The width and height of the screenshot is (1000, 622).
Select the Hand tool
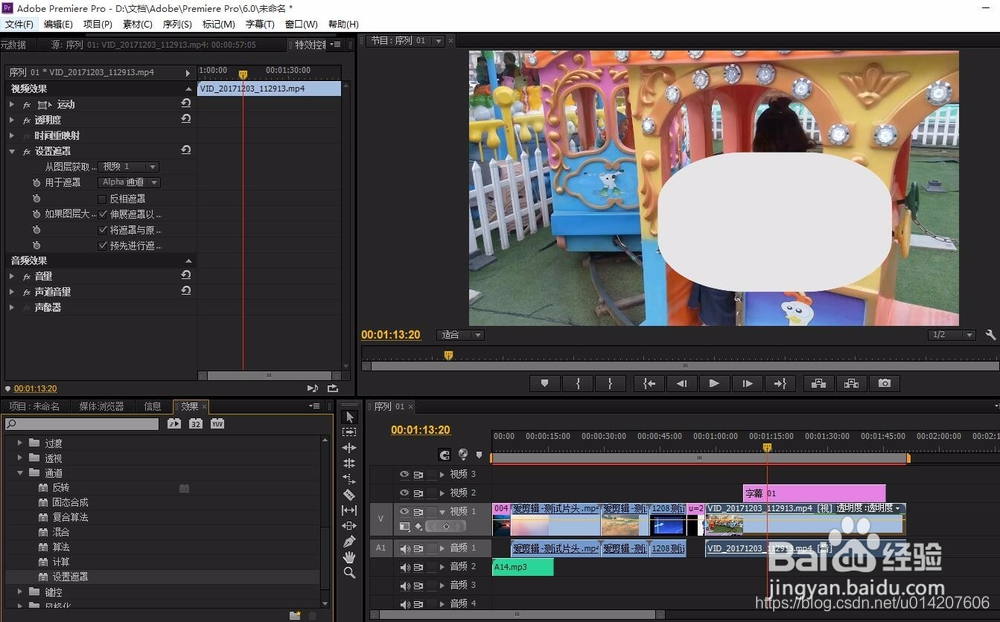pos(349,557)
